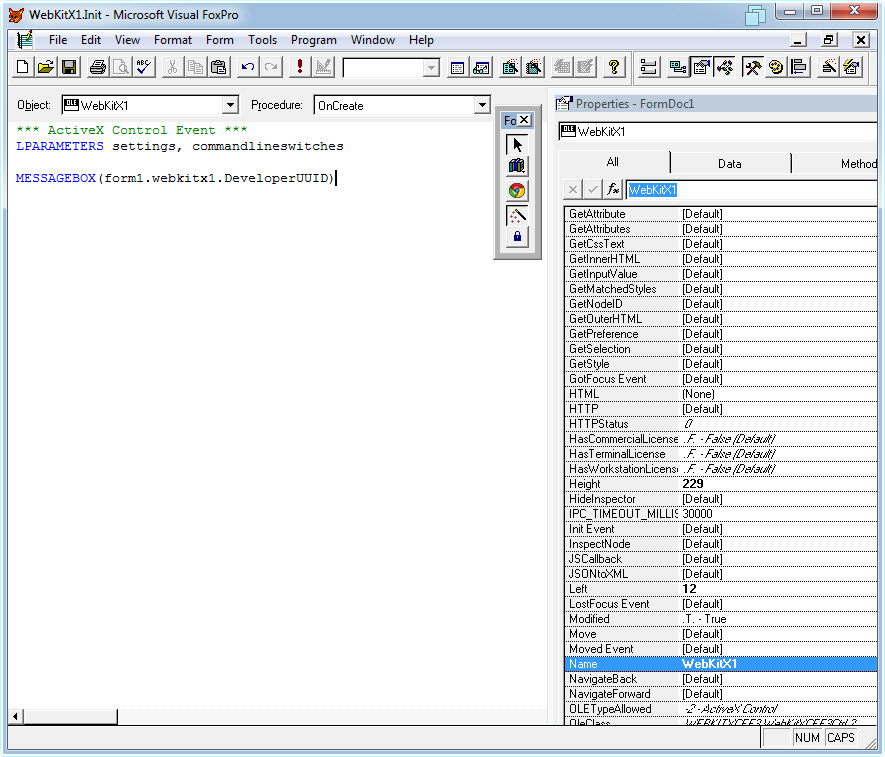The width and height of the screenshot is (885, 757).
Task: Run the form with the red exclamation icon
Action: 300,67
